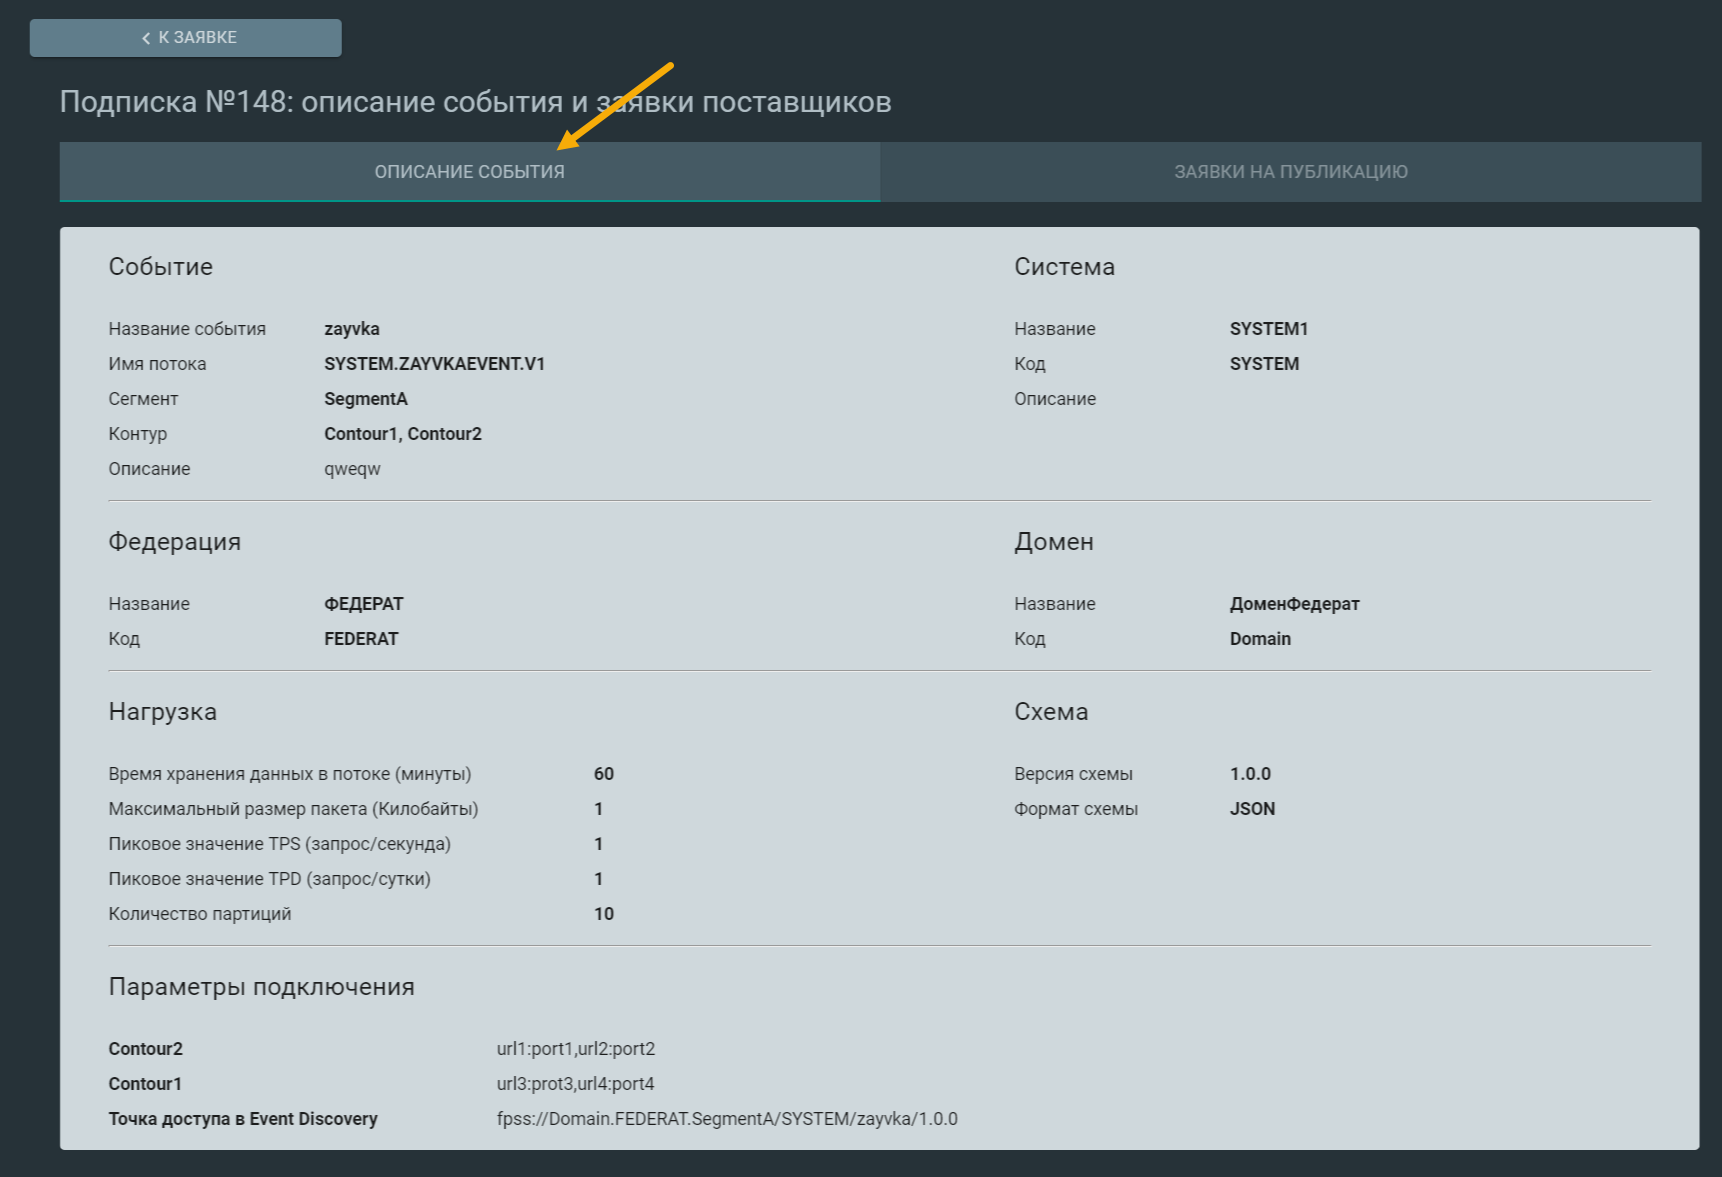
Task: Click the Event Discovery fpss:// access point URL
Action: coord(727,1119)
